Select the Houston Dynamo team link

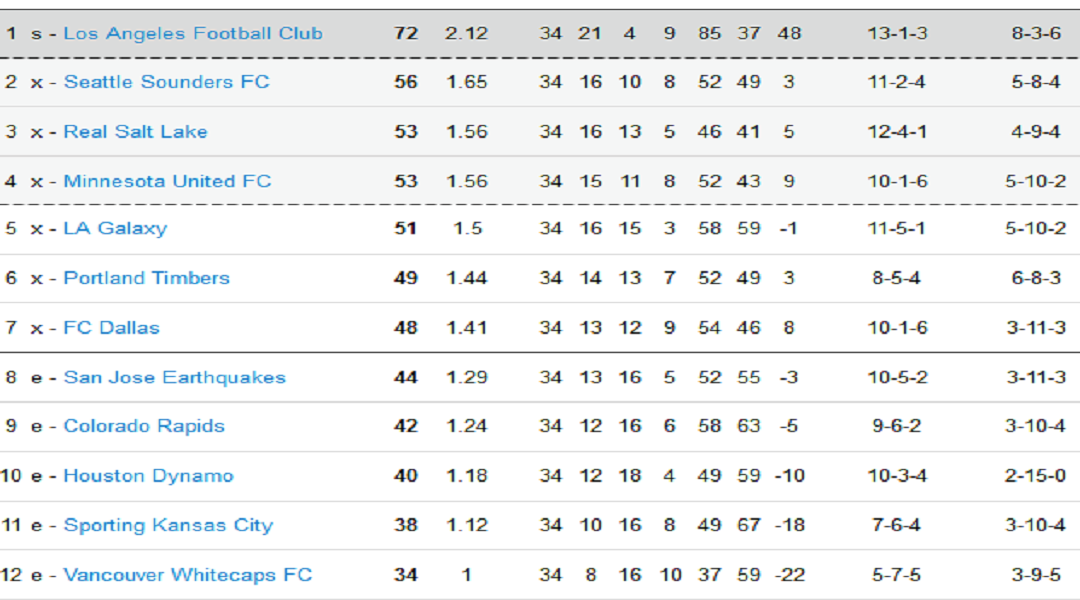(148, 476)
